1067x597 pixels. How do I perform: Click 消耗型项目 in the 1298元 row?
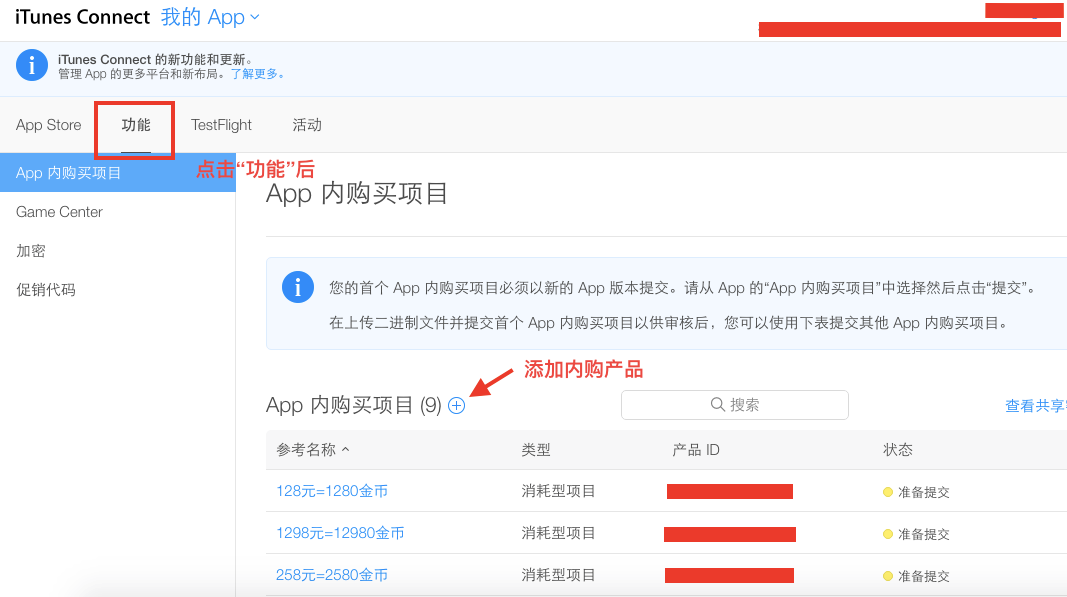(559, 534)
